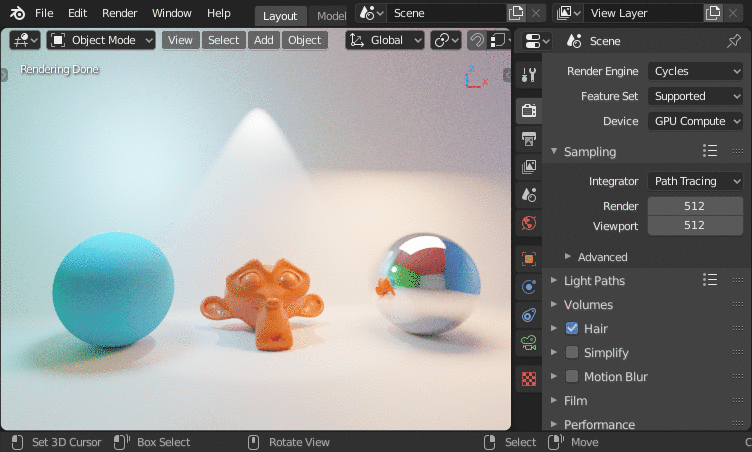Open the Object properties tab
This screenshot has width=752, height=452.
tap(529, 259)
